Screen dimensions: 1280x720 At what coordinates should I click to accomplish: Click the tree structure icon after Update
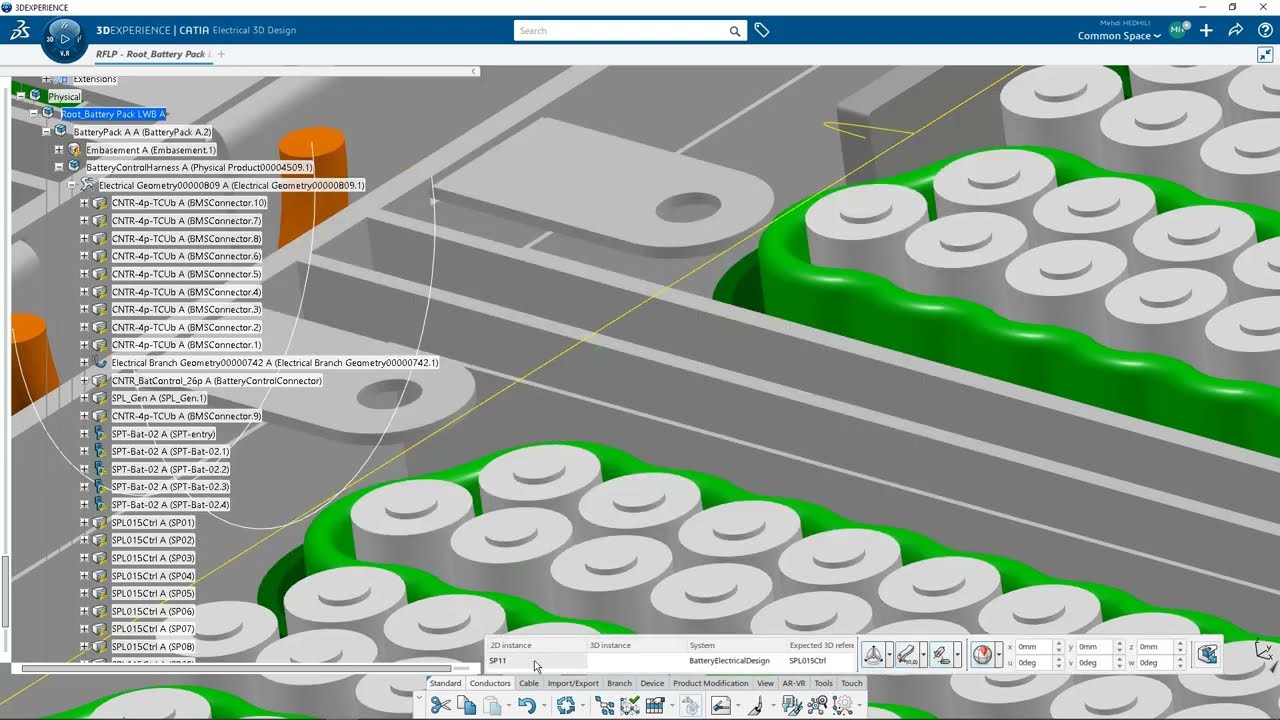click(604, 705)
